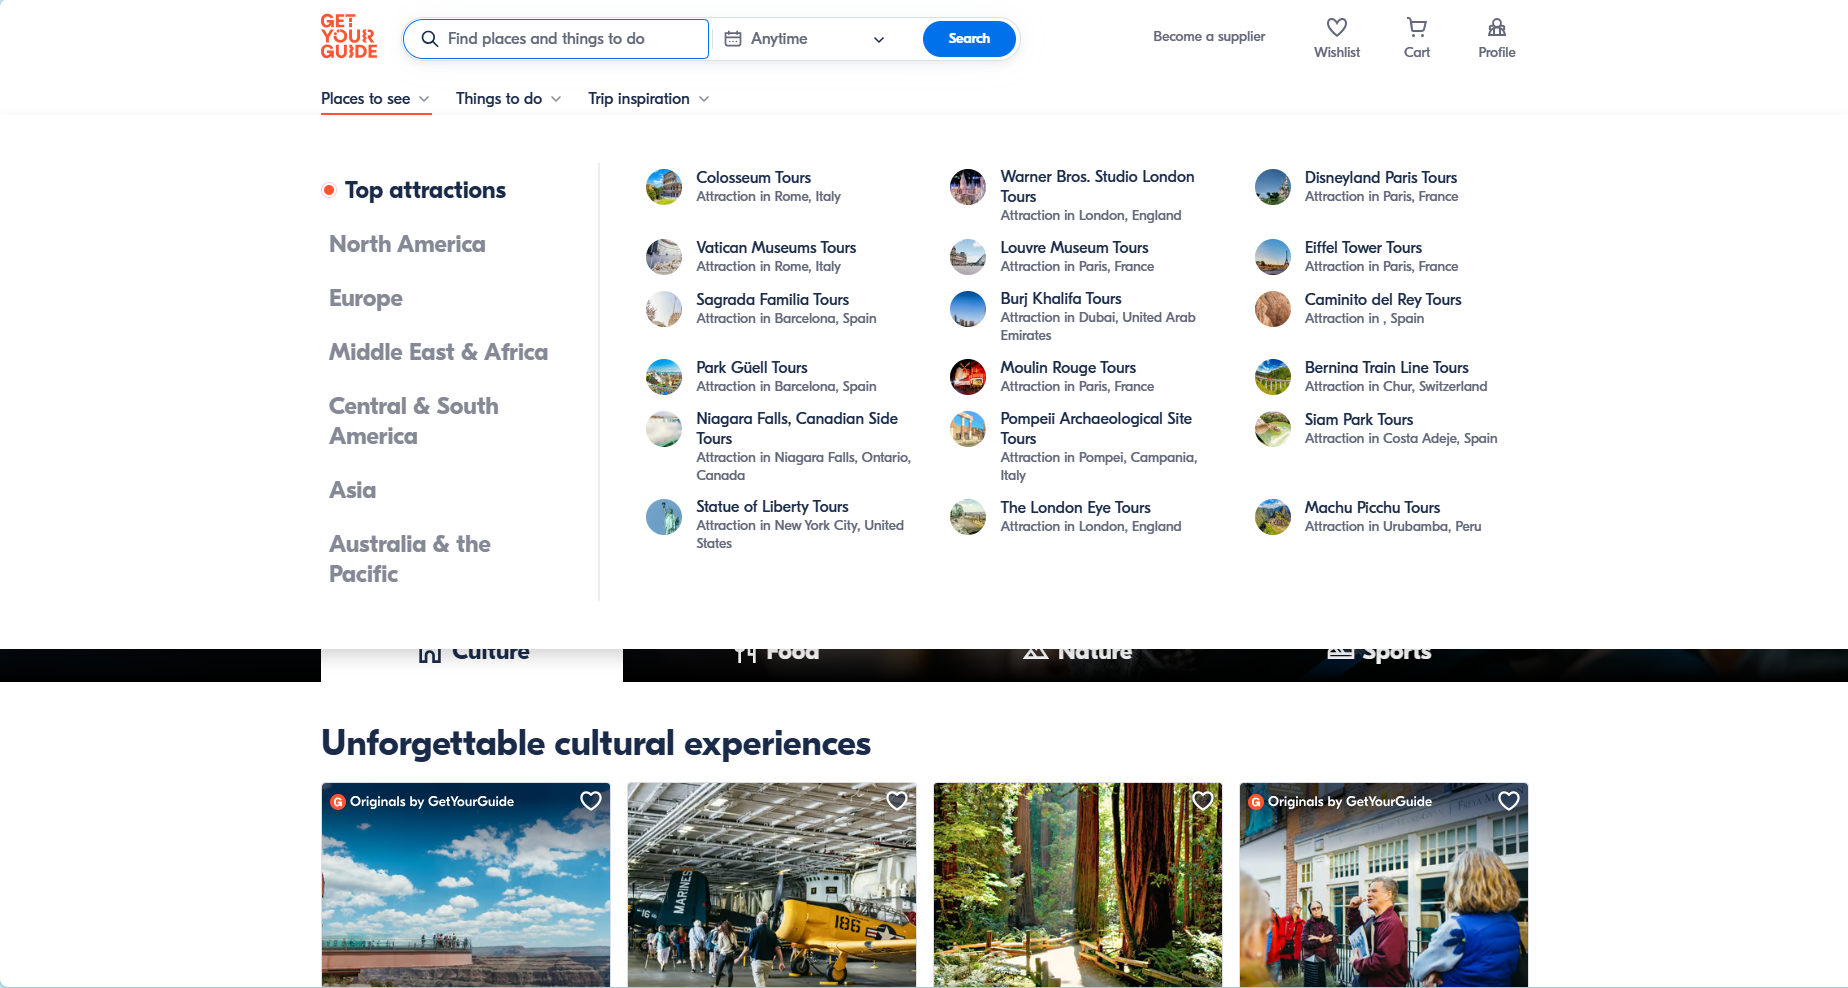The height and width of the screenshot is (988, 1848).
Task: Open the guided walking tour card image
Action: tap(1384, 885)
